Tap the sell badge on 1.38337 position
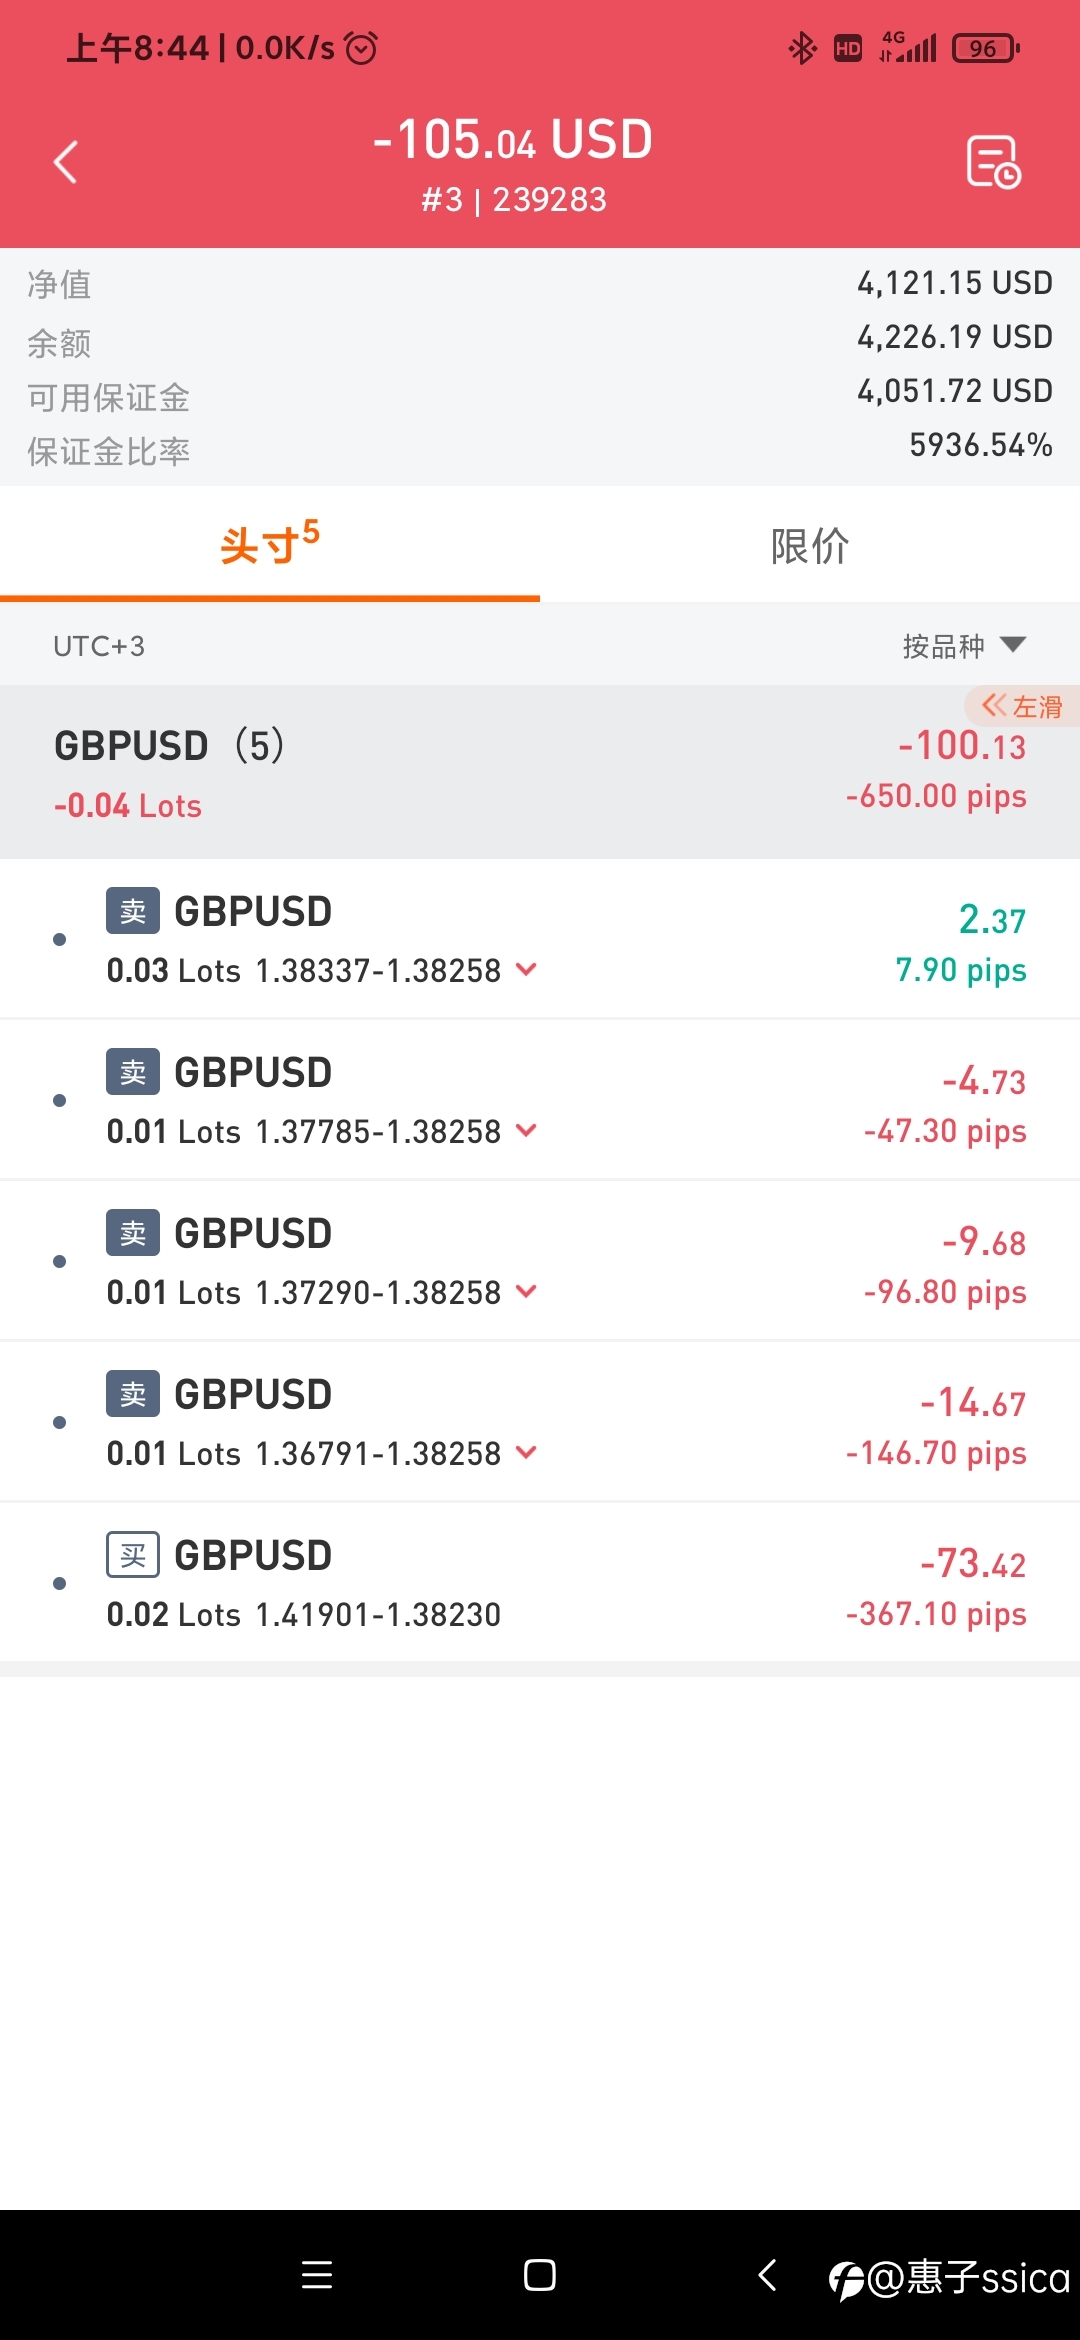The height and width of the screenshot is (2340, 1080). tap(133, 911)
